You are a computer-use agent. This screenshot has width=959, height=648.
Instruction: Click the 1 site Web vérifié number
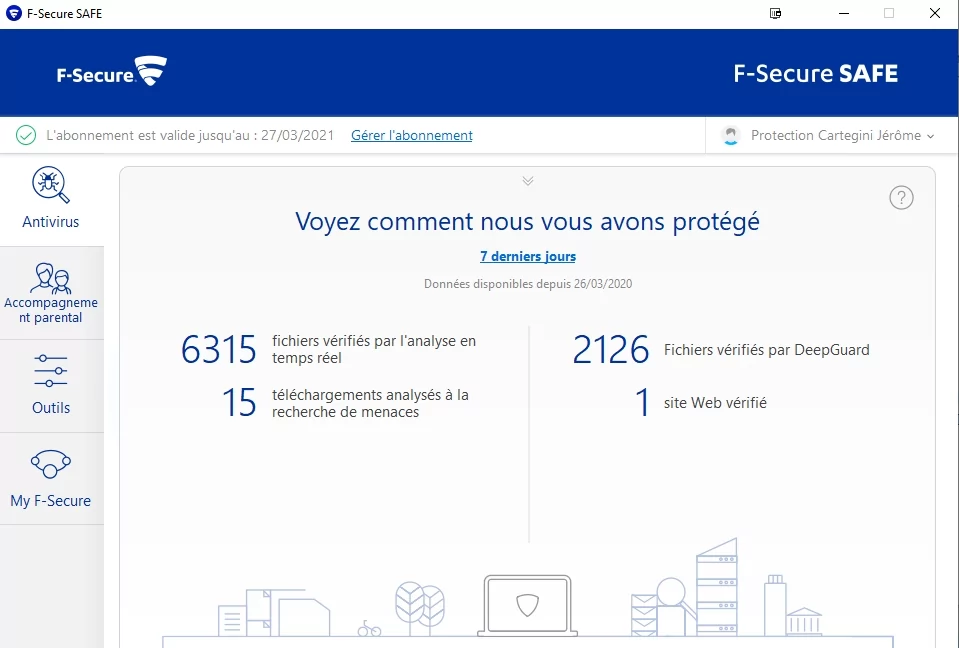(642, 403)
